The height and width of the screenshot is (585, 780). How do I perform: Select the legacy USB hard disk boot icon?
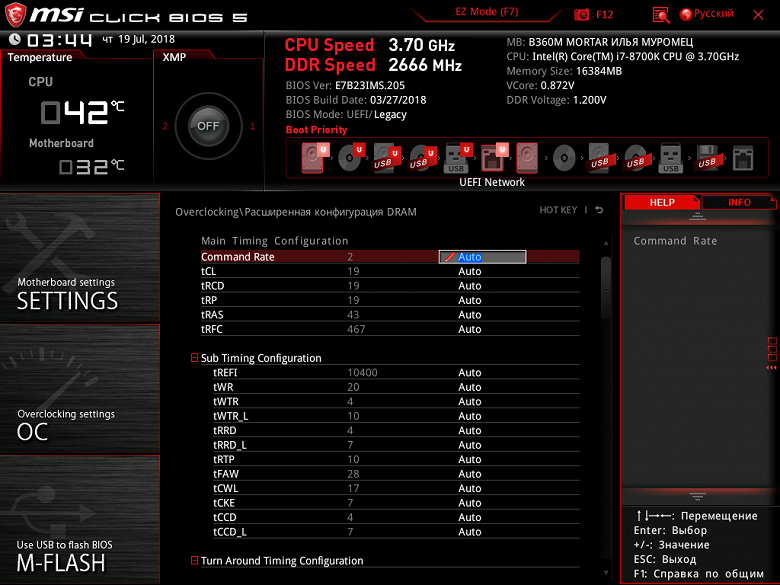click(x=599, y=158)
